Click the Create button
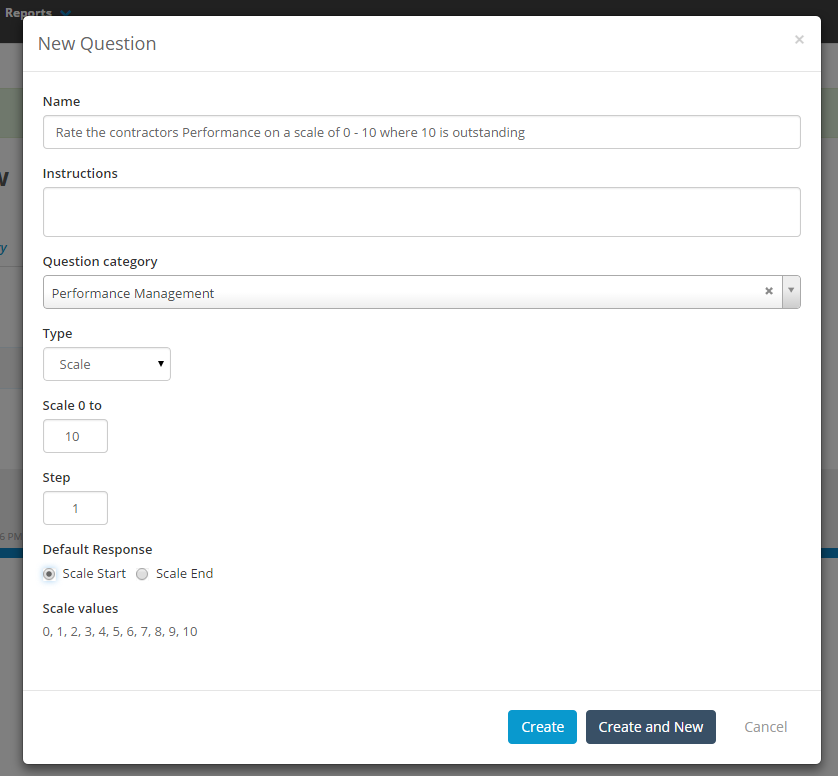Viewport: 838px width, 776px height. coord(542,727)
